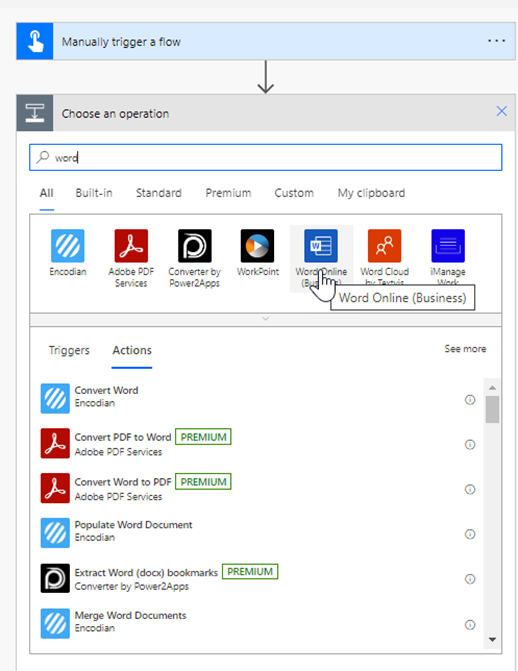Choose the Adobe PDF Services connector
The width and height of the screenshot is (518, 671).
click(131, 246)
